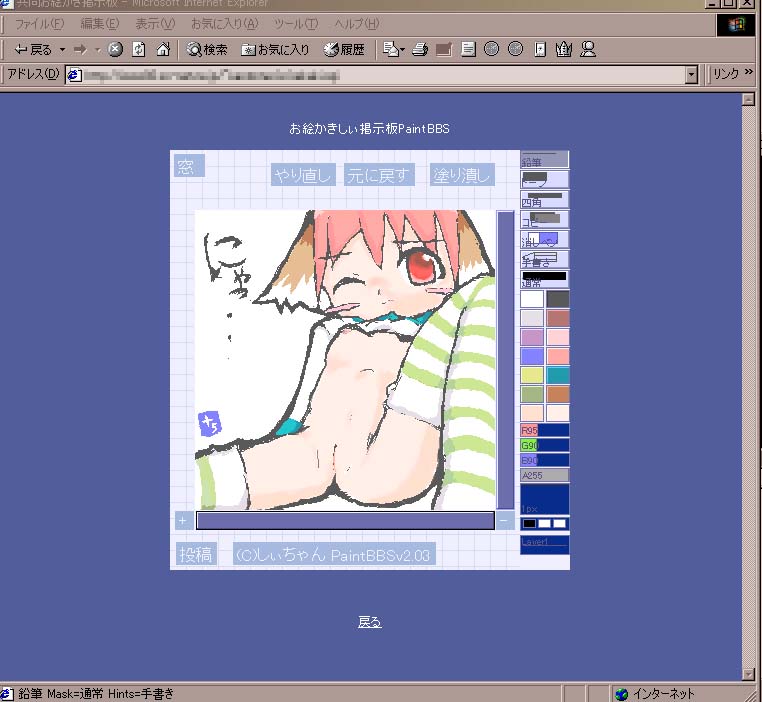762x702 pixels.
Task: Click the browser Stop icon
Action: coord(115,48)
